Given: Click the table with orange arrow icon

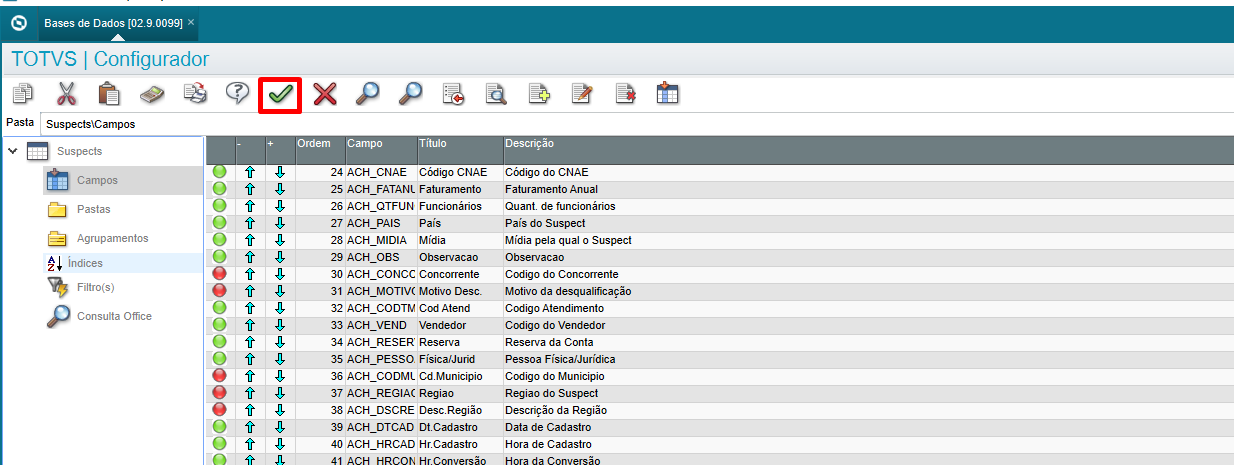Looking at the screenshot, I should [668, 94].
